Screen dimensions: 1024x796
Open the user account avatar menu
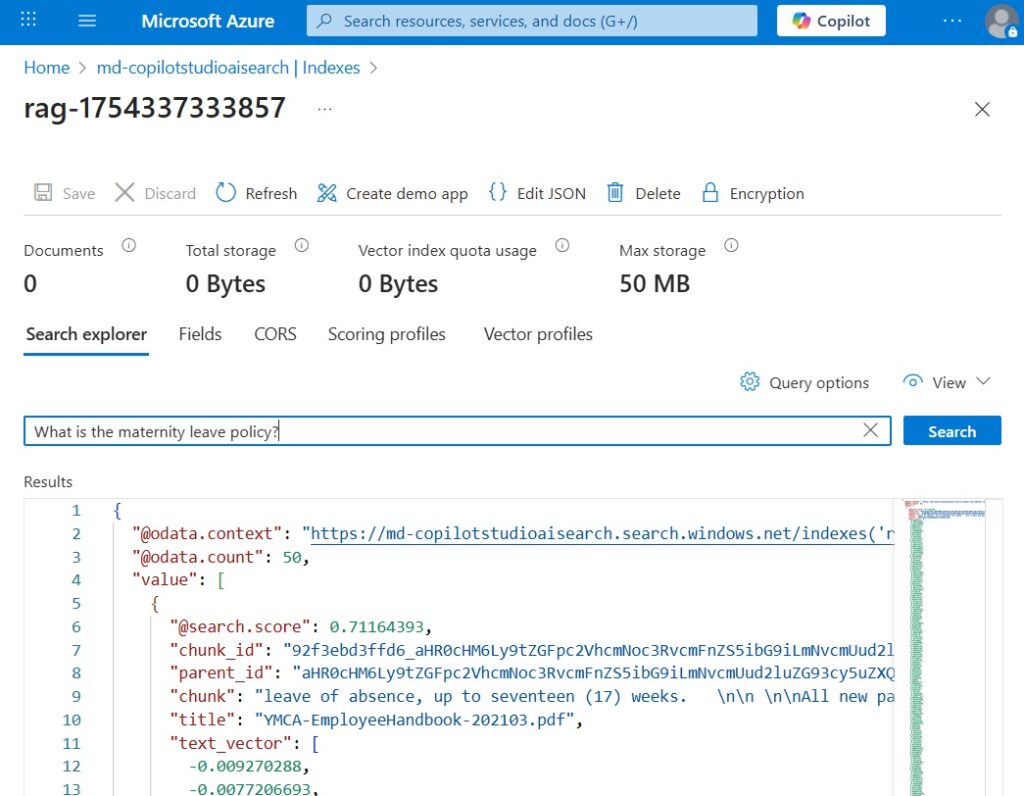tap(1000, 22)
